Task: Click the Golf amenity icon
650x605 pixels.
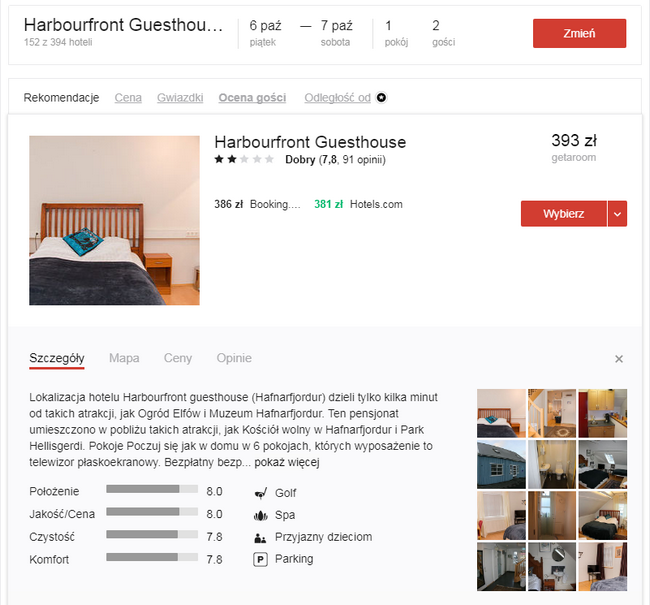Action: [x=261, y=493]
